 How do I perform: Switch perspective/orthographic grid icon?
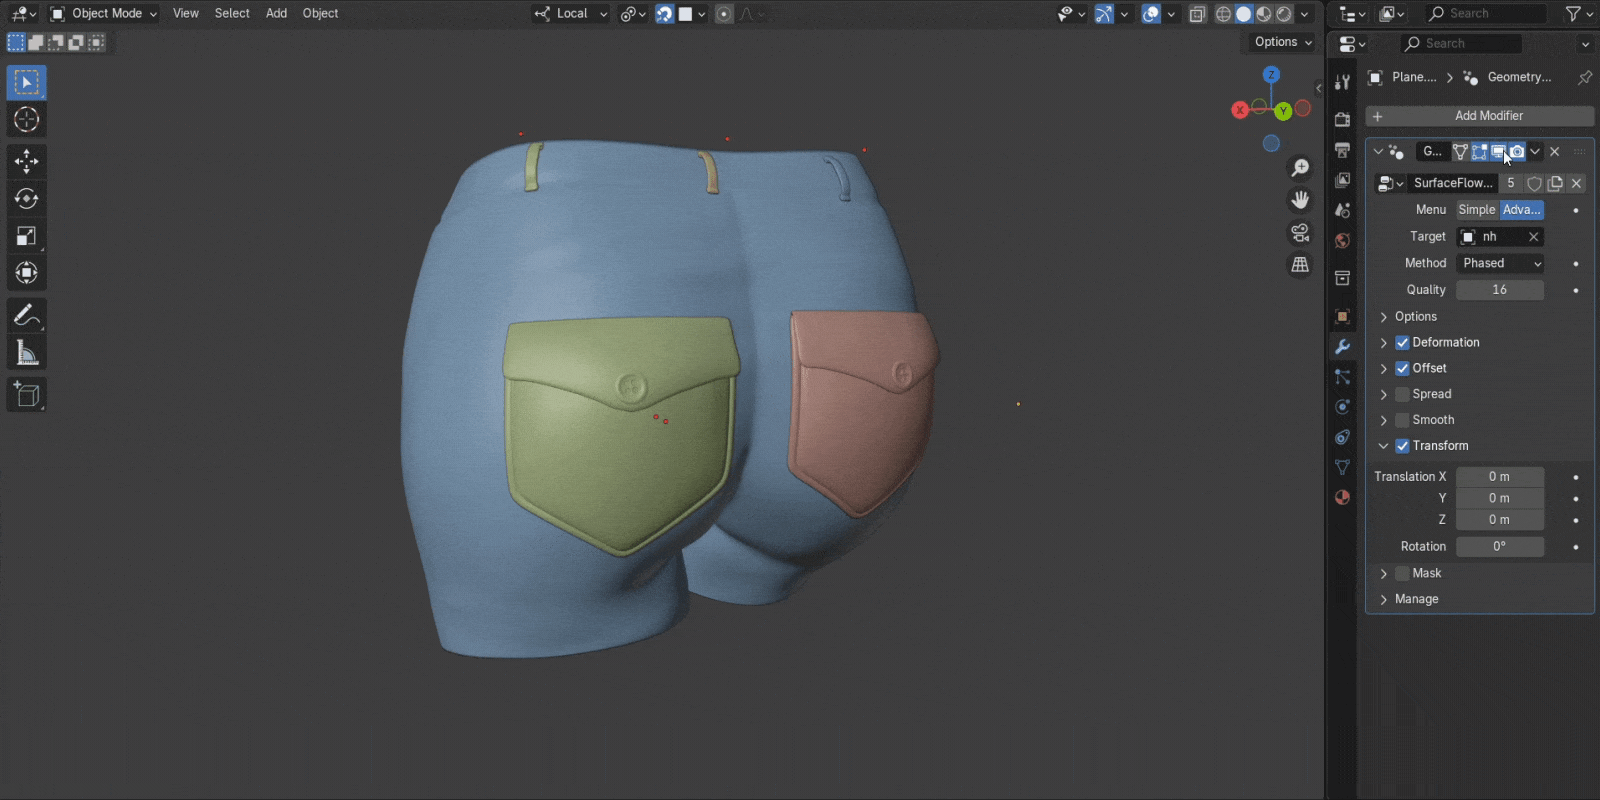pyautogui.click(x=1300, y=265)
